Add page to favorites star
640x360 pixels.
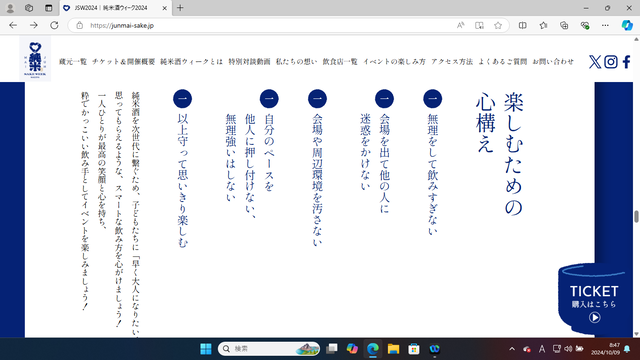pyautogui.click(x=498, y=25)
